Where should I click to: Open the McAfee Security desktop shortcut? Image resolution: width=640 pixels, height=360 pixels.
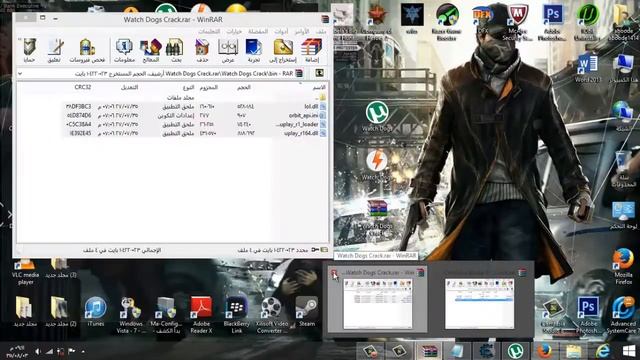518,22
